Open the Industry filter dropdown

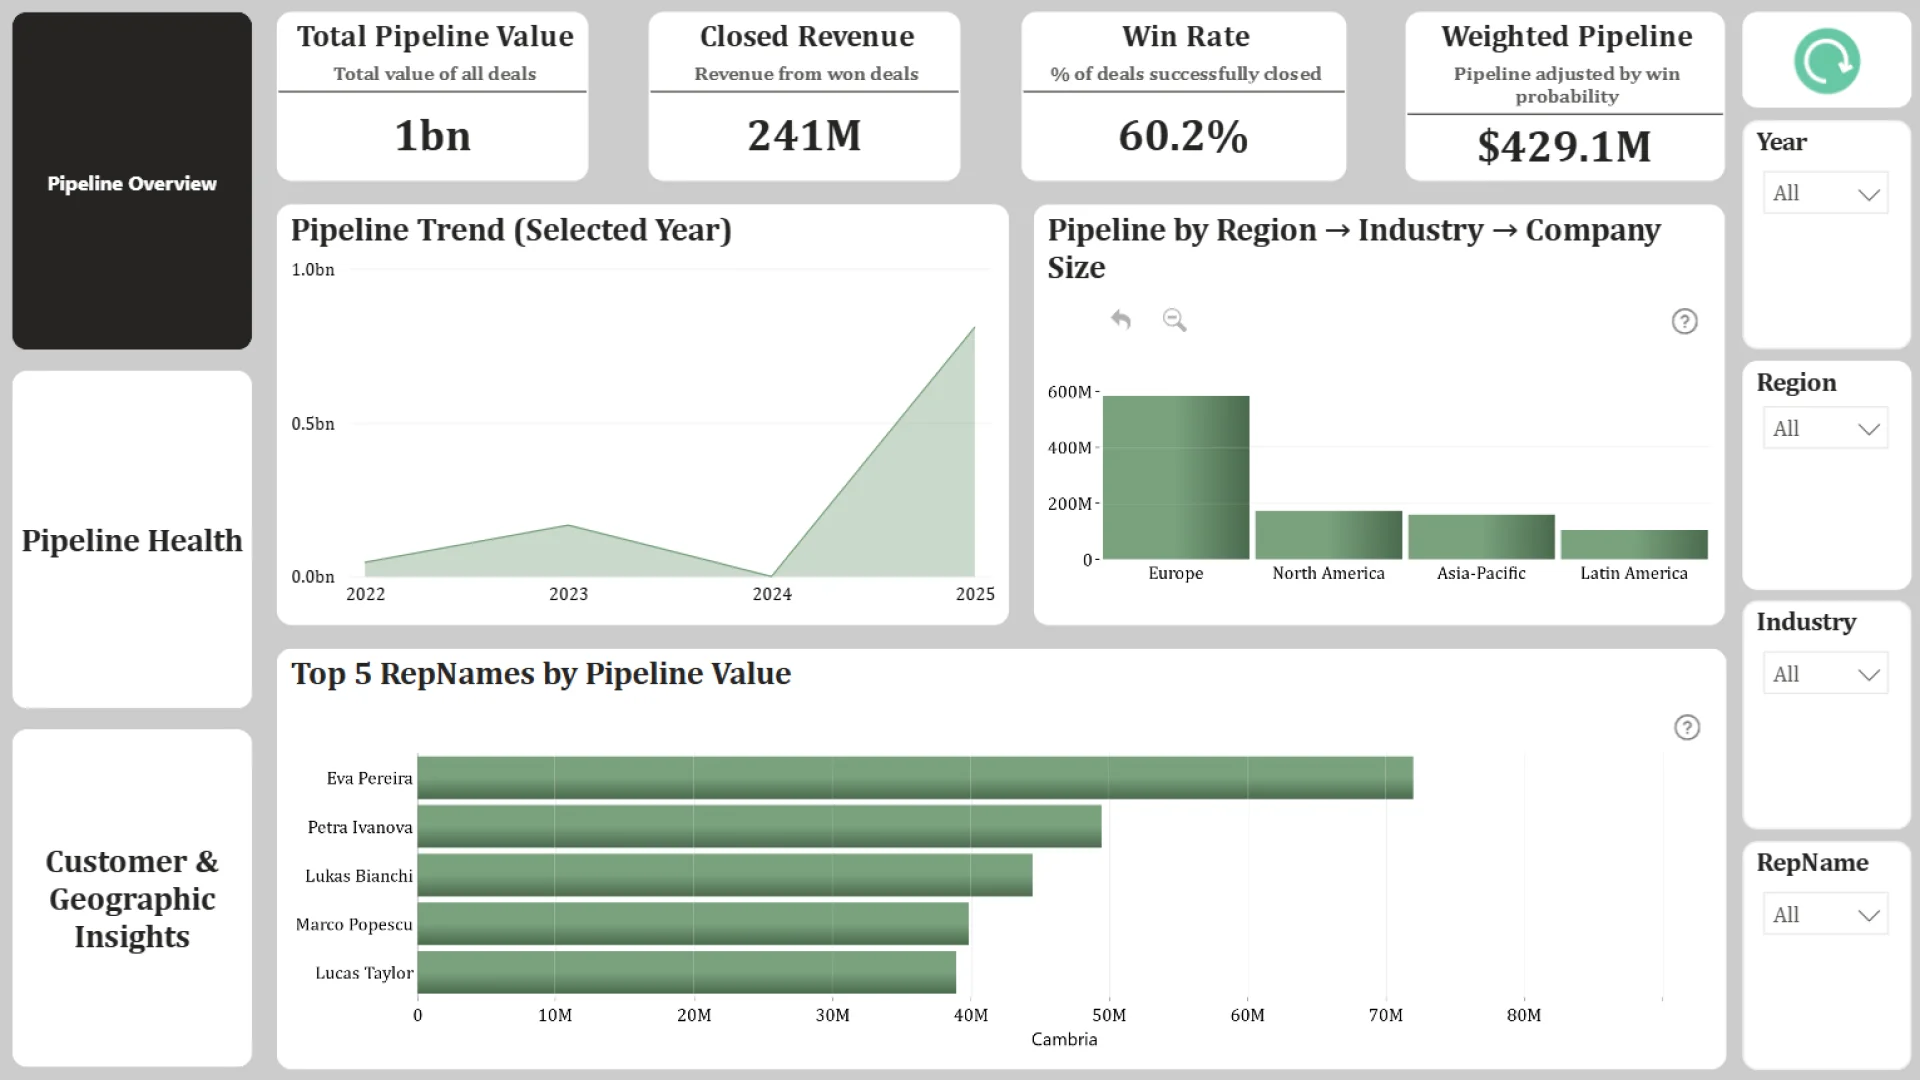click(x=1825, y=674)
